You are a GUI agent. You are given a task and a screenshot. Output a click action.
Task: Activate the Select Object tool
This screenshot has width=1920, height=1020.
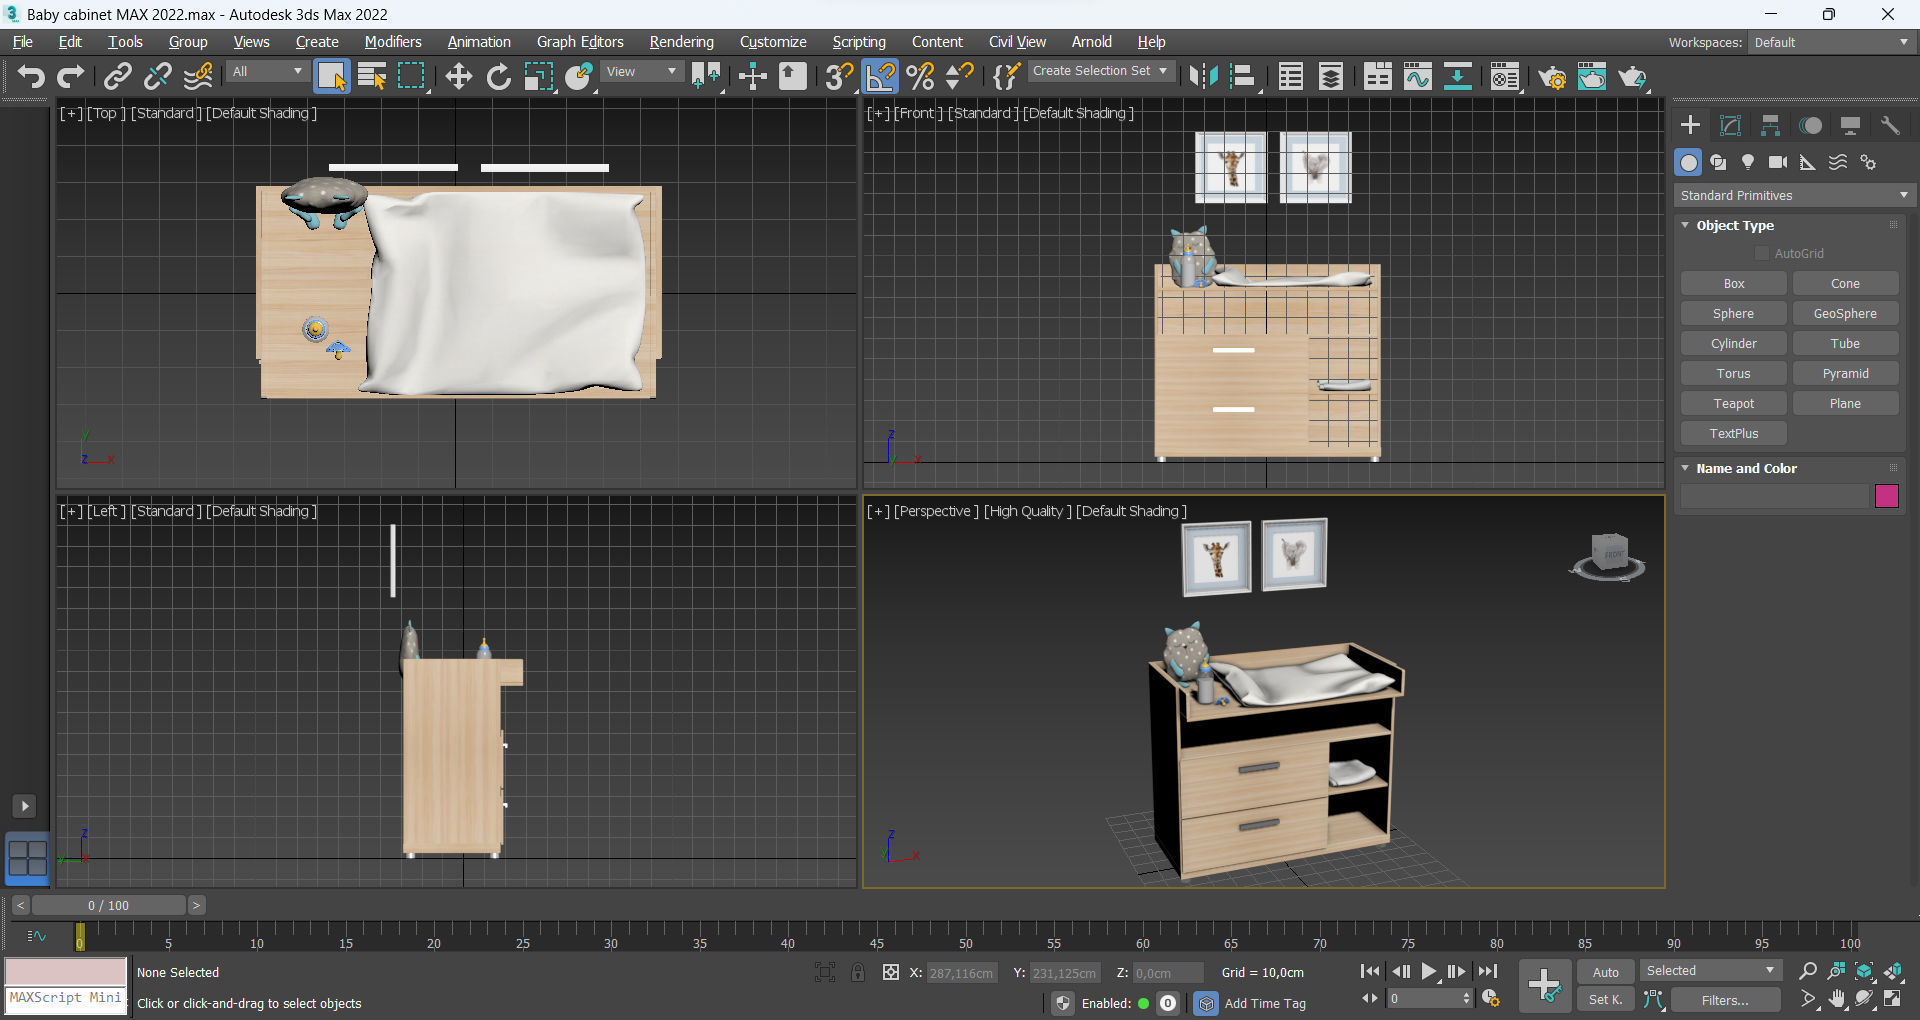click(331, 76)
